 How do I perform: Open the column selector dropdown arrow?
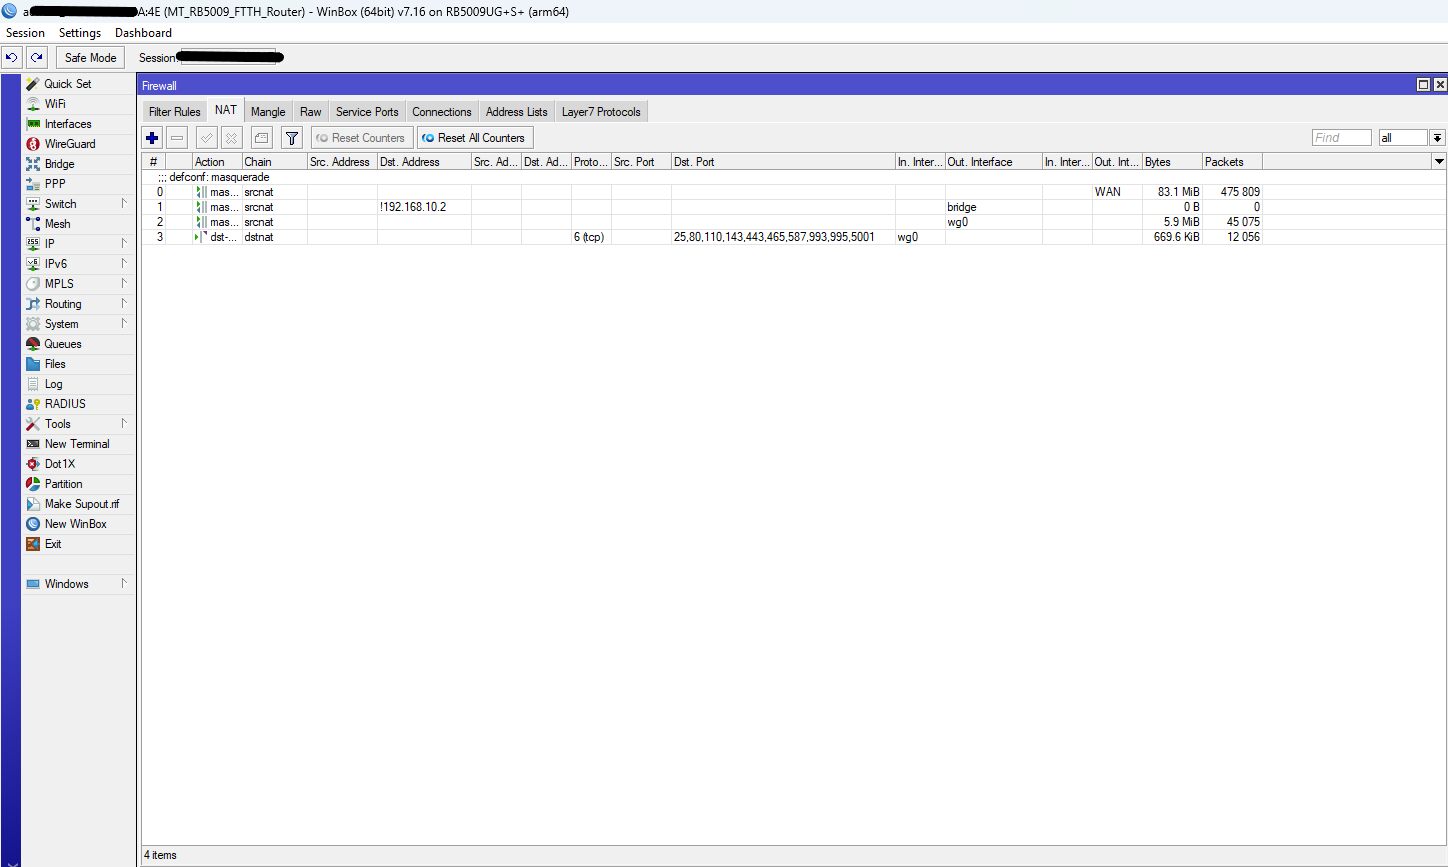pos(1439,162)
